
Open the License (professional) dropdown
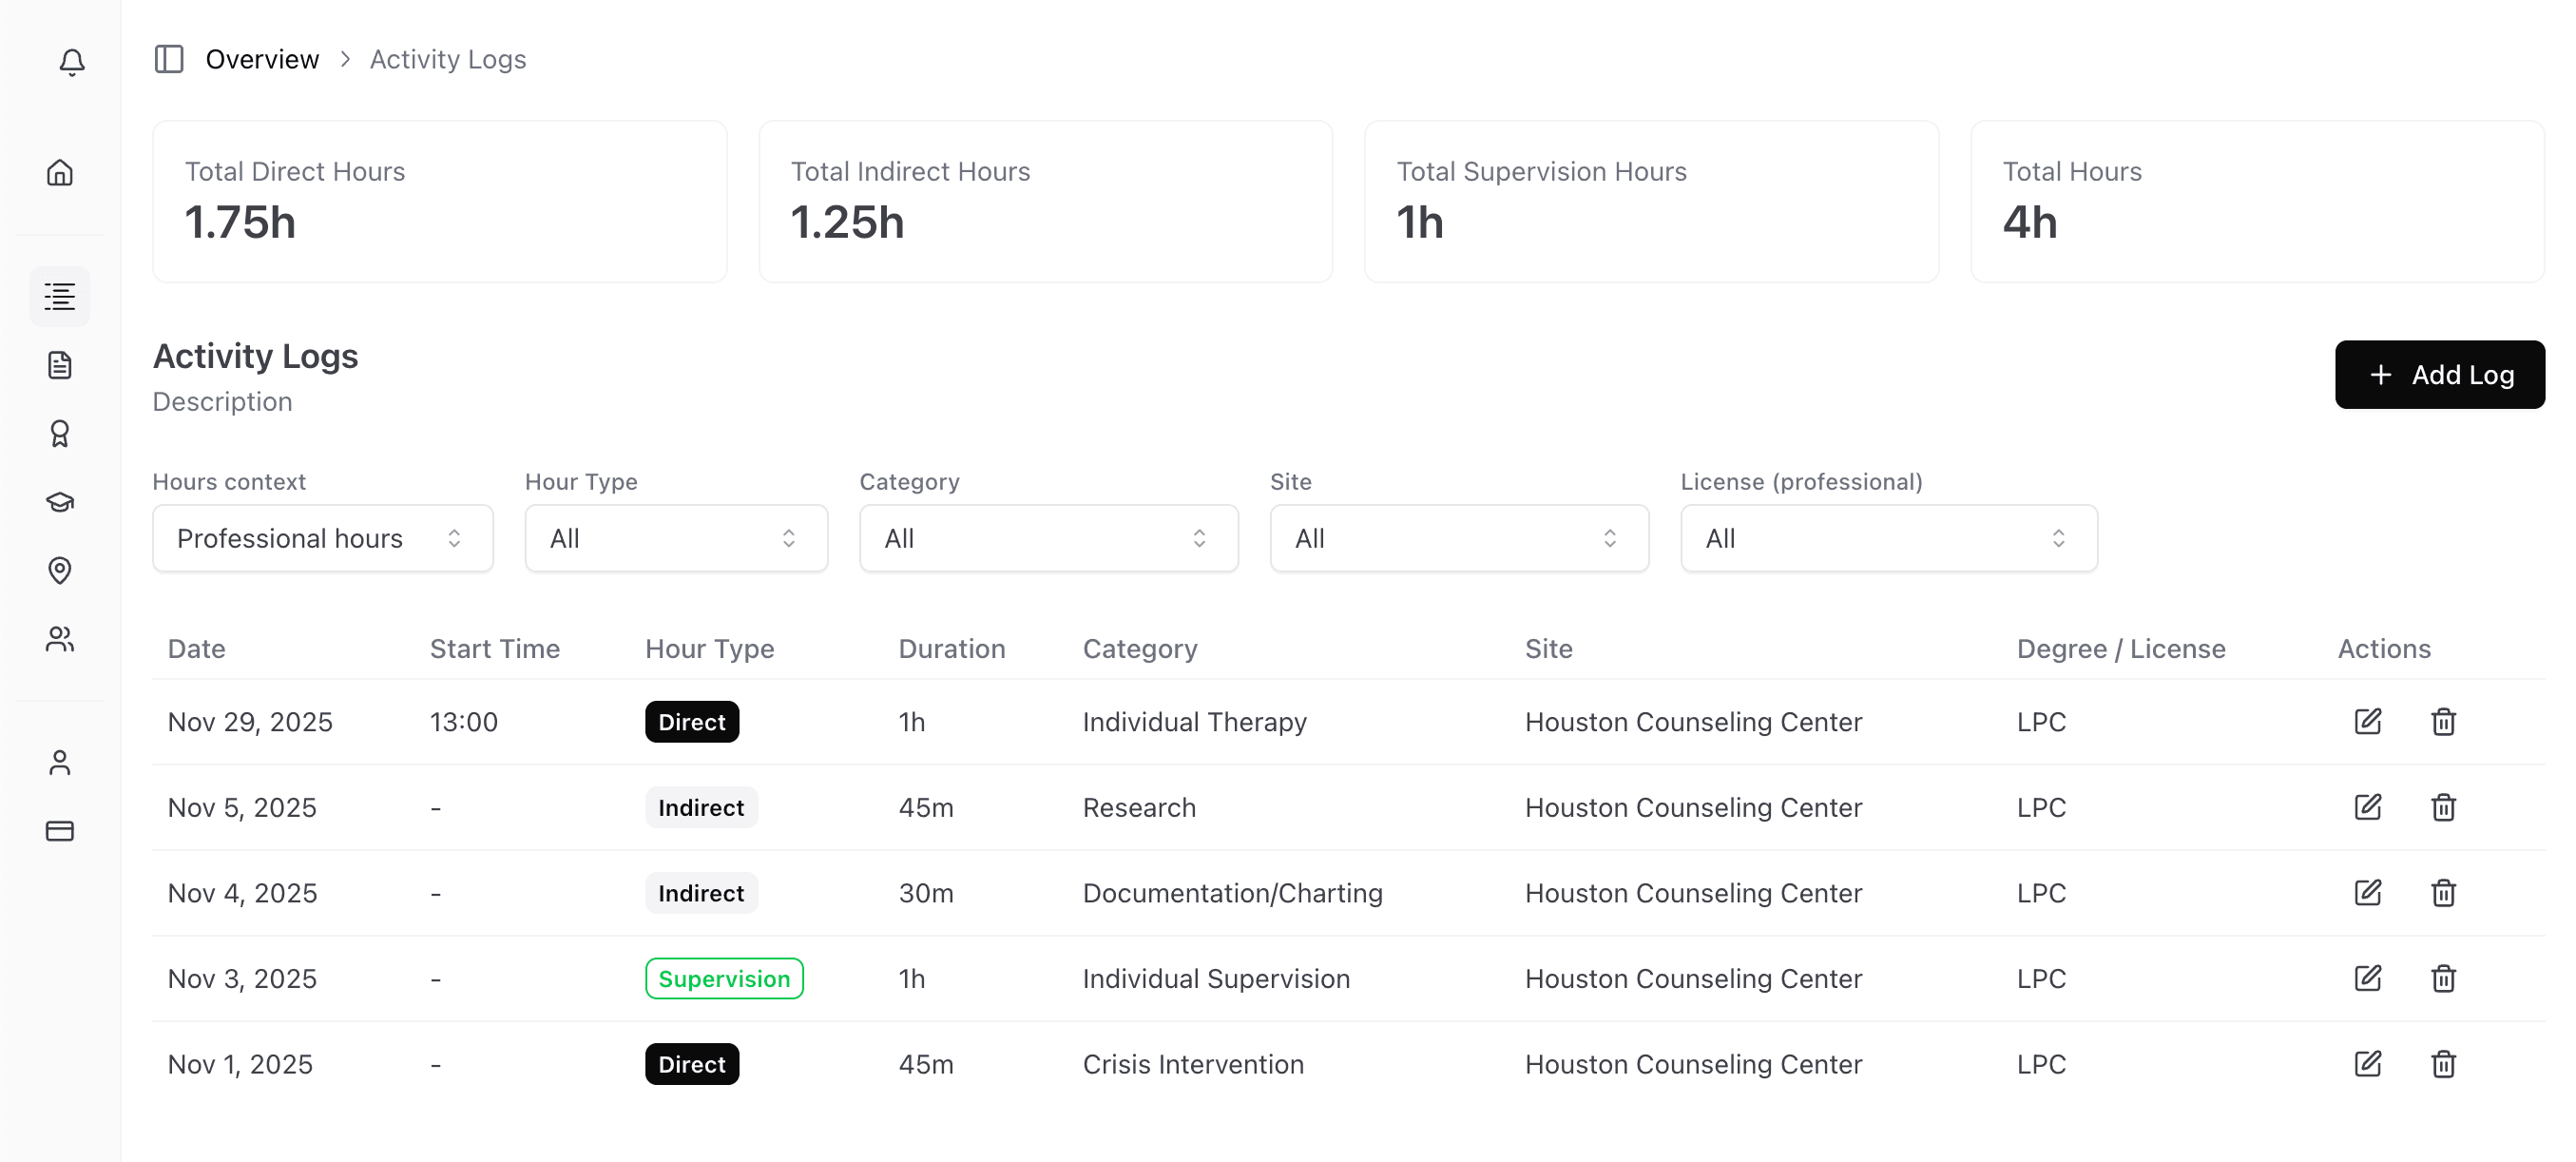click(x=1888, y=538)
